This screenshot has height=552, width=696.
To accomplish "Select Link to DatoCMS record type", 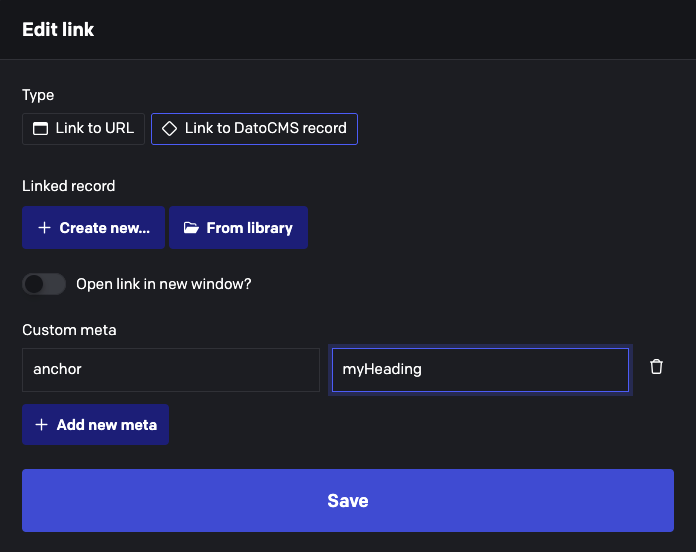I will pos(254,129).
